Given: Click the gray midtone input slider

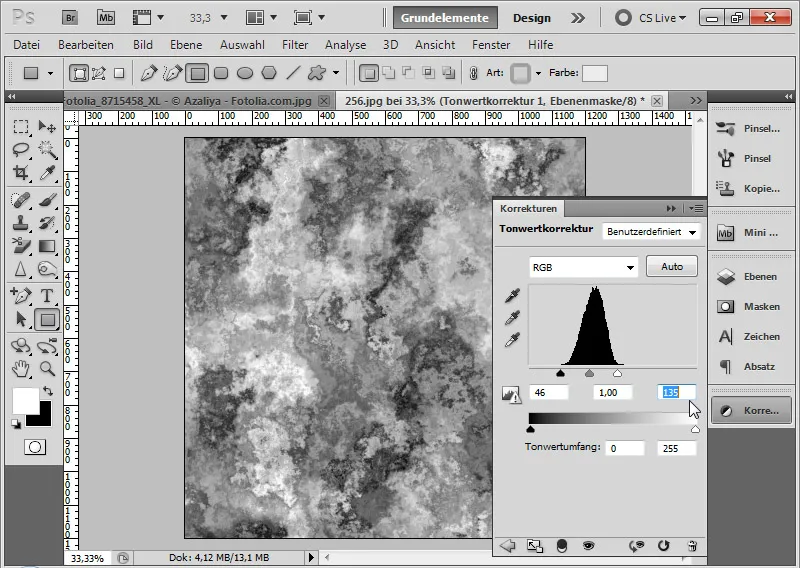Looking at the screenshot, I should 589,374.
